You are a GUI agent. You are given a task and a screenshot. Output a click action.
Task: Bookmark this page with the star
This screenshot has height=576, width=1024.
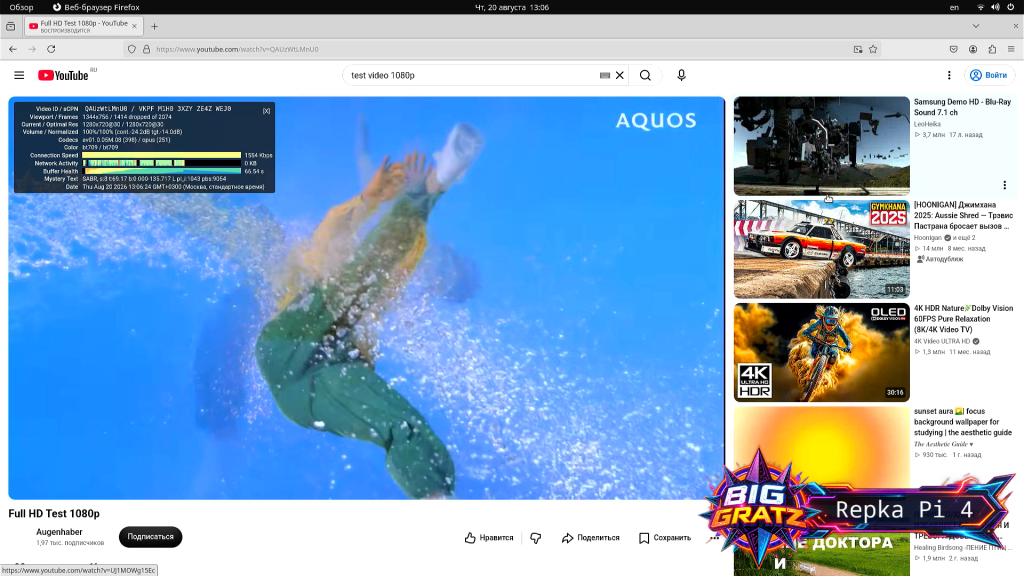point(873,49)
